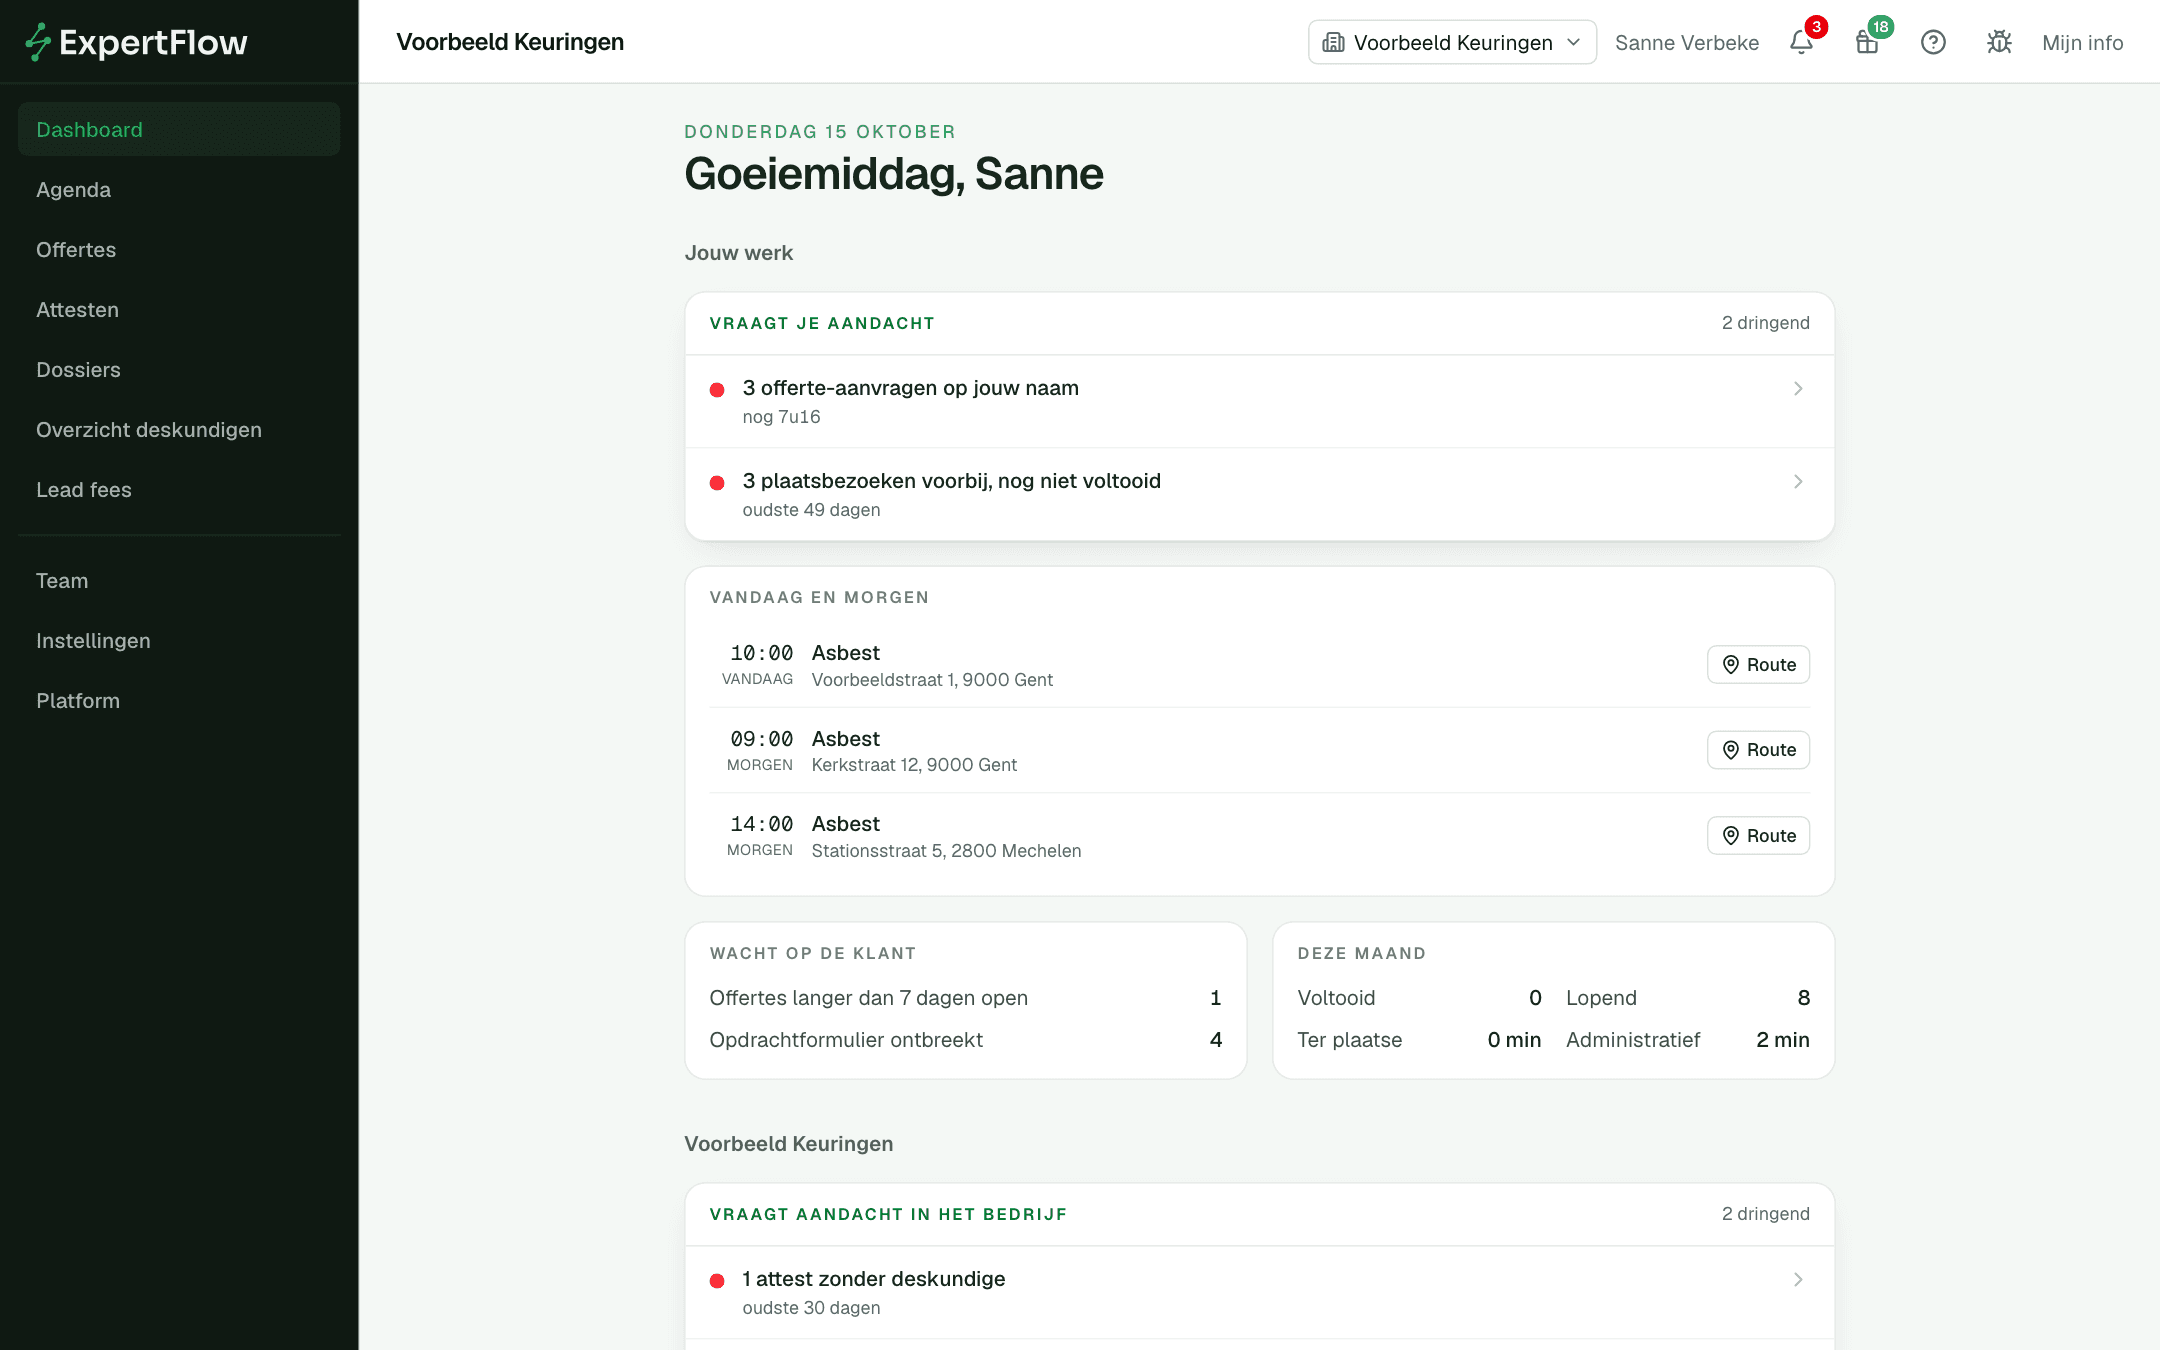The image size is (2160, 1350).
Task: Open Mijn info link
Action: coord(2082,42)
